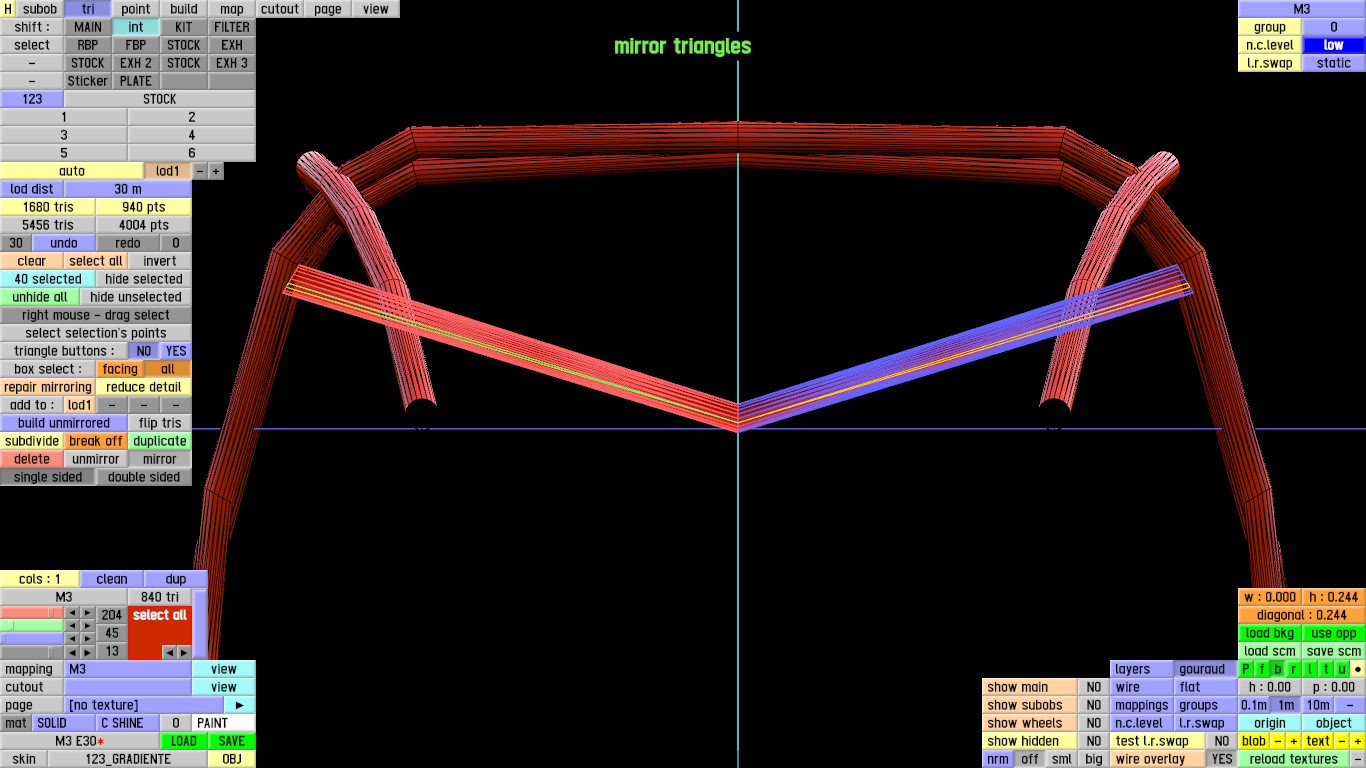The width and height of the screenshot is (1366, 768).
Task: Toggle the show main NO option
Action: pyautogui.click(x=1093, y=687)
